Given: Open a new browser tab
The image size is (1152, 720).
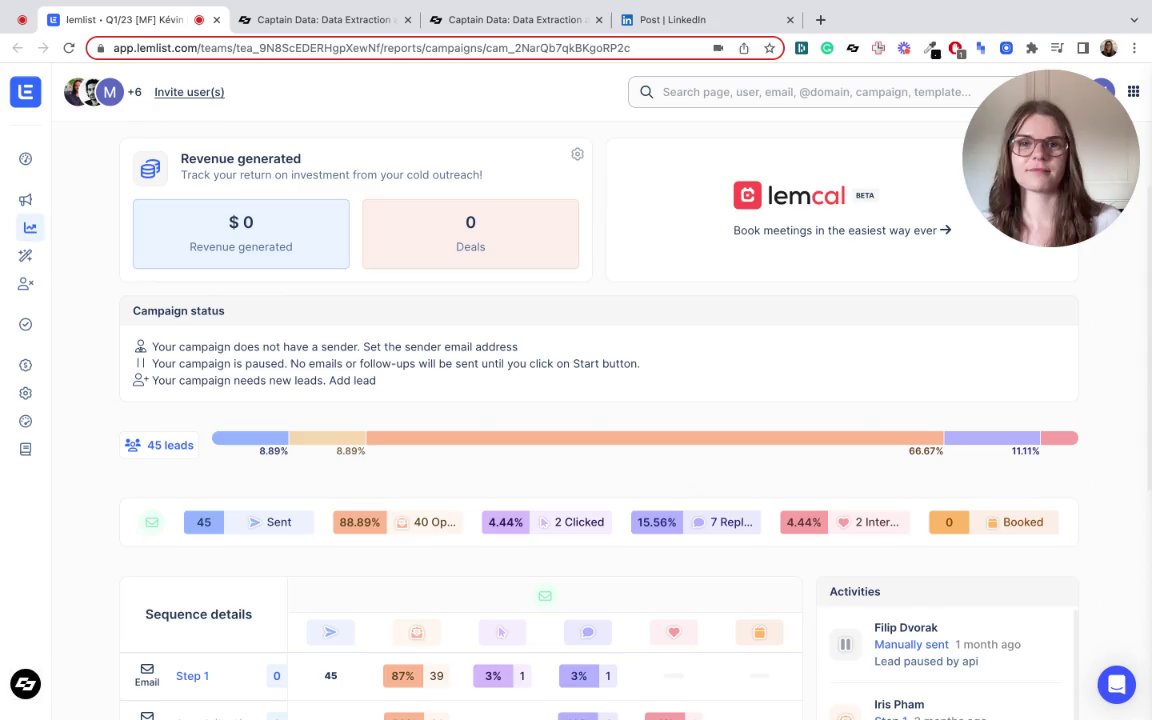Looking at the screenshot, I should (x=821, y=20).
